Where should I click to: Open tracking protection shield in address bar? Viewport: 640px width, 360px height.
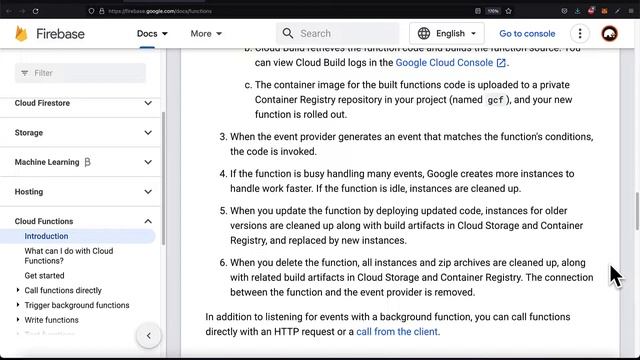point(91,11)
